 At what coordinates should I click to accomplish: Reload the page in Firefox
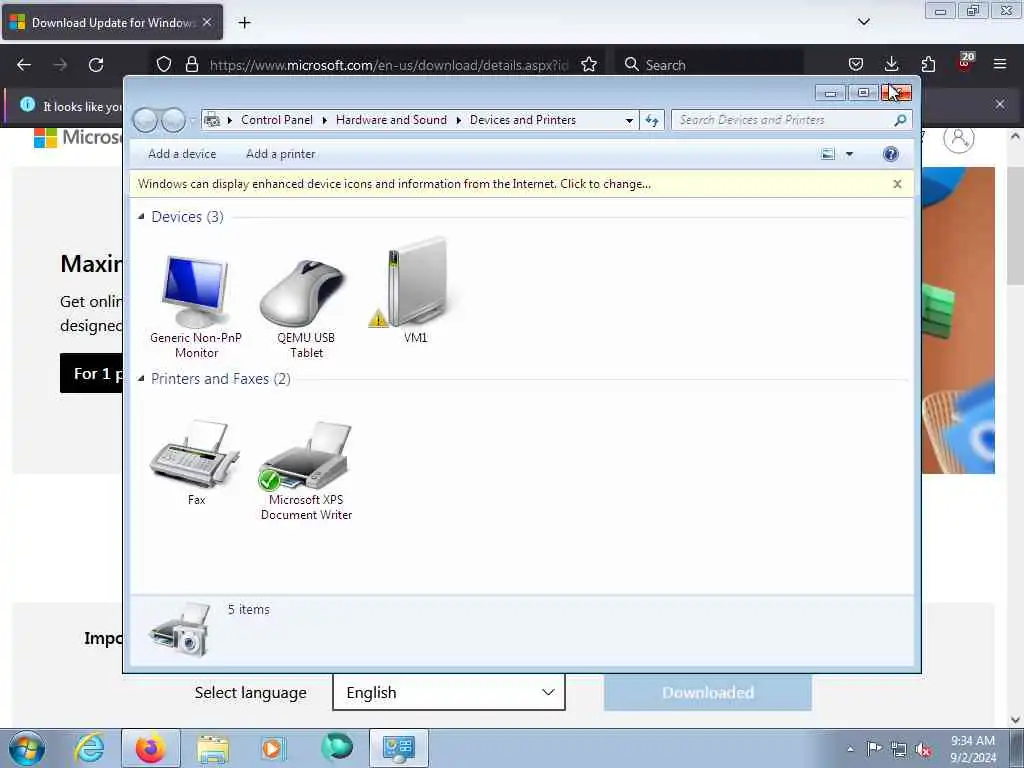96,65
